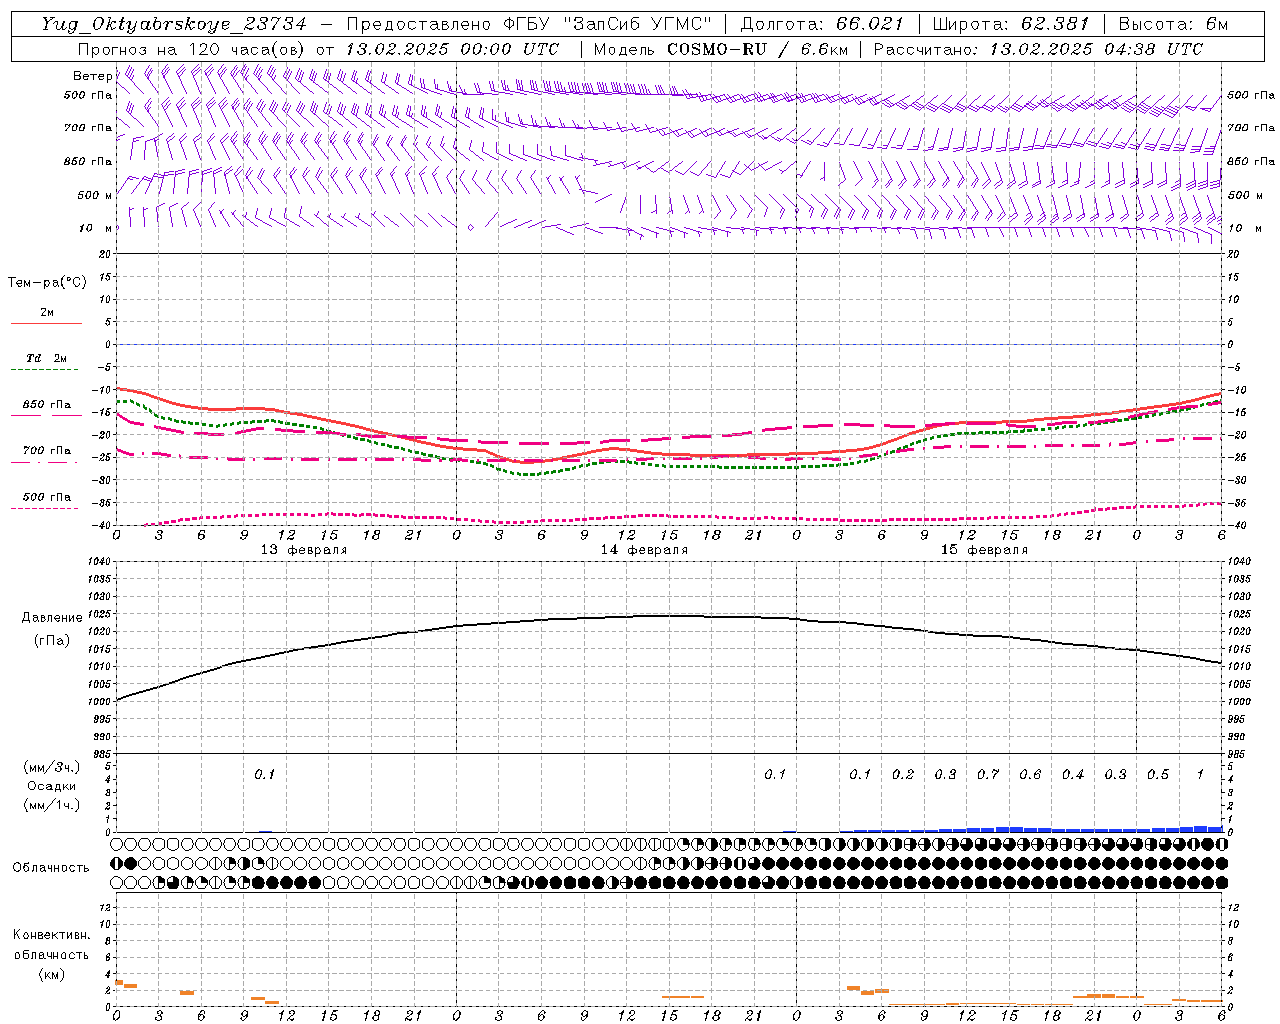Click the Td 2м dew point legend entry
Viewport: 1280px width, 1024px height.
pos(46,358)
